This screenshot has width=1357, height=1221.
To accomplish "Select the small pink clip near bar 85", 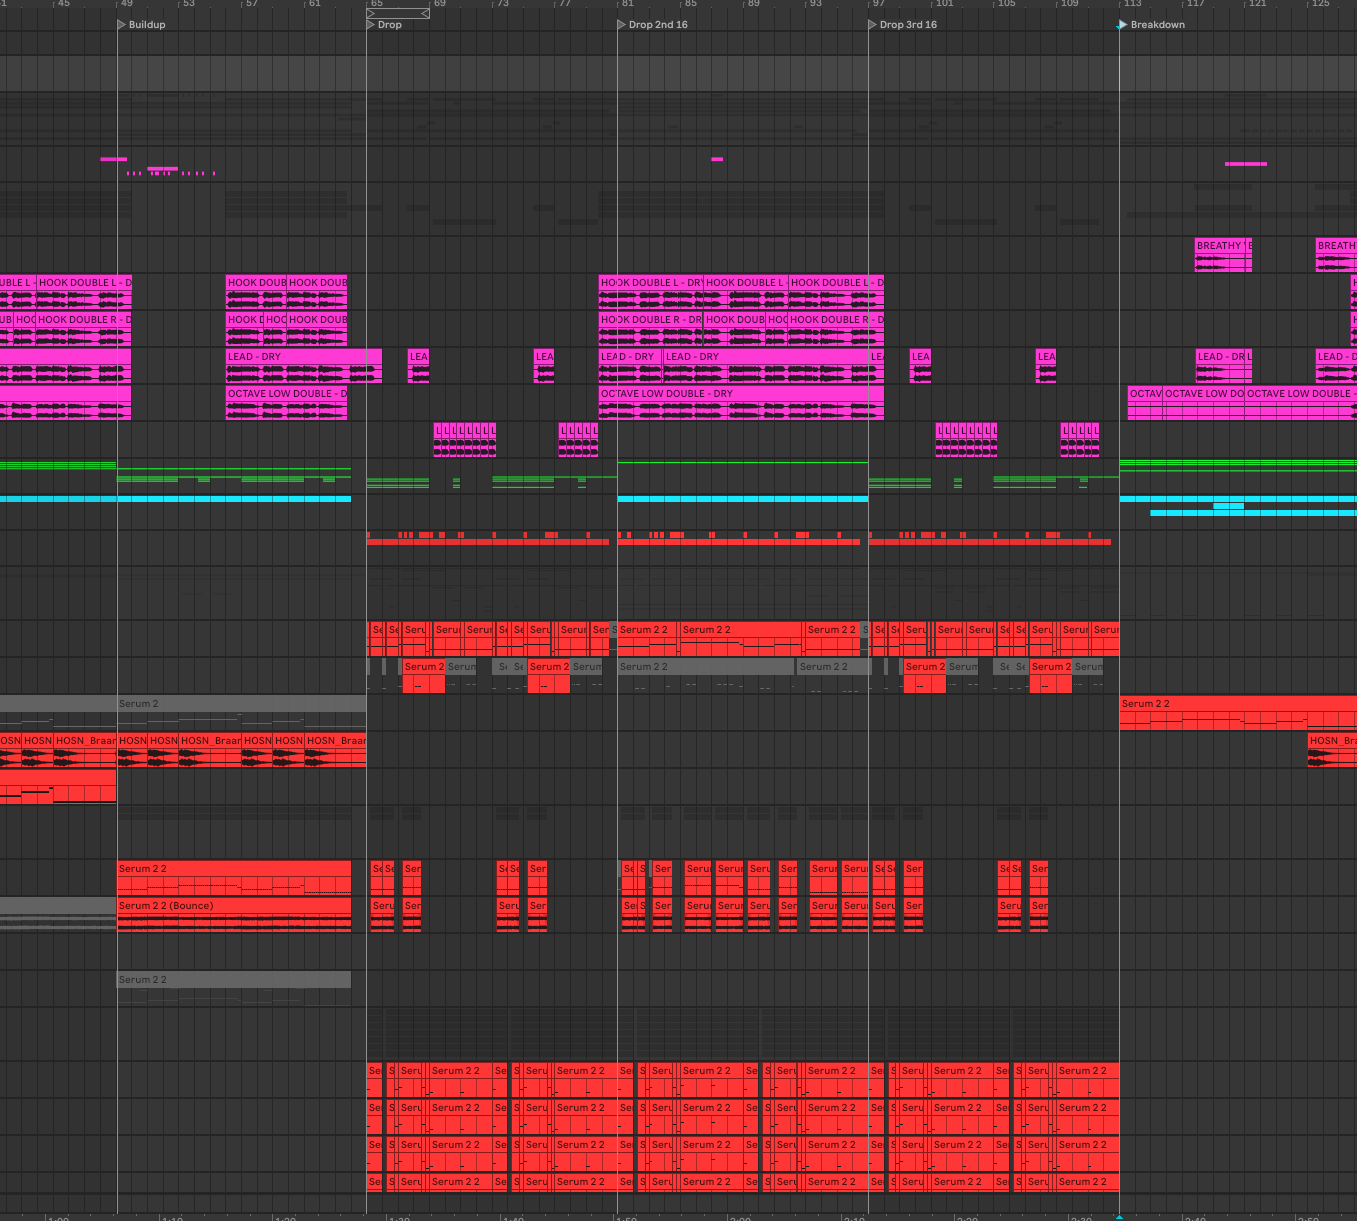I will (x=717, y=159).
